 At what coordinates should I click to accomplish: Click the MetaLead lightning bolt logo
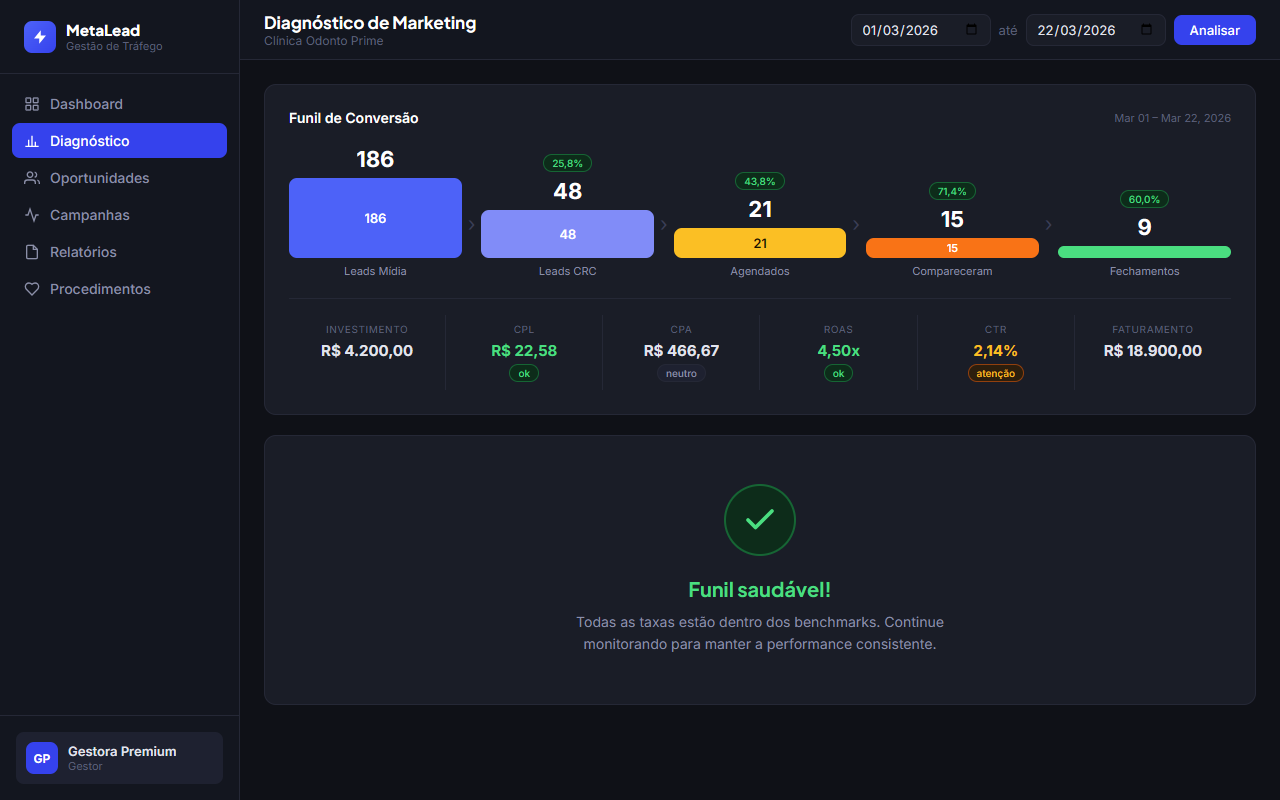point(40,37)
